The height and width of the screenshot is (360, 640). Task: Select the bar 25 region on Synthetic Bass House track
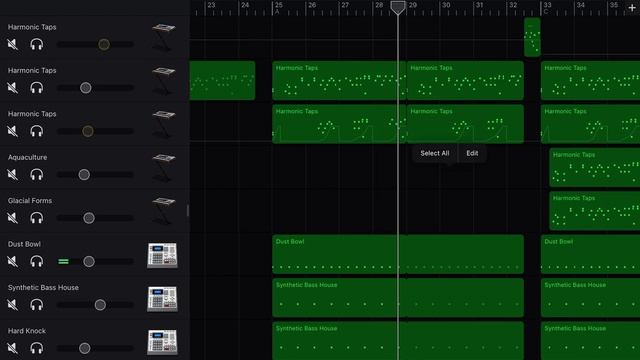pos(398,298)
